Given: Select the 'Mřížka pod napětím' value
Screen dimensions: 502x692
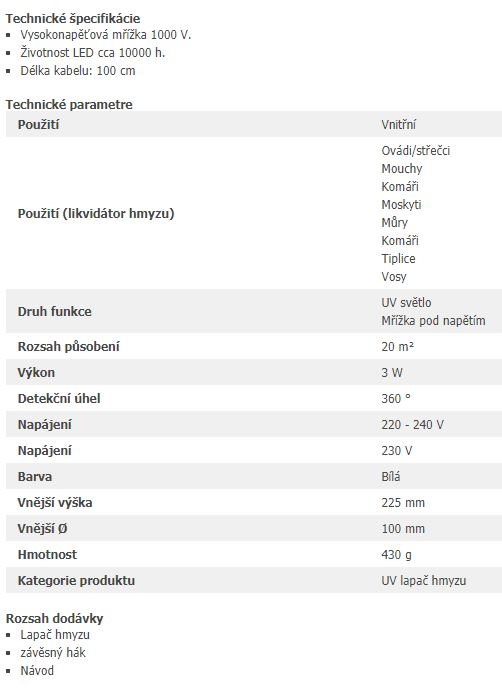Looking at the screenshot, I should [x=433, y=321].
